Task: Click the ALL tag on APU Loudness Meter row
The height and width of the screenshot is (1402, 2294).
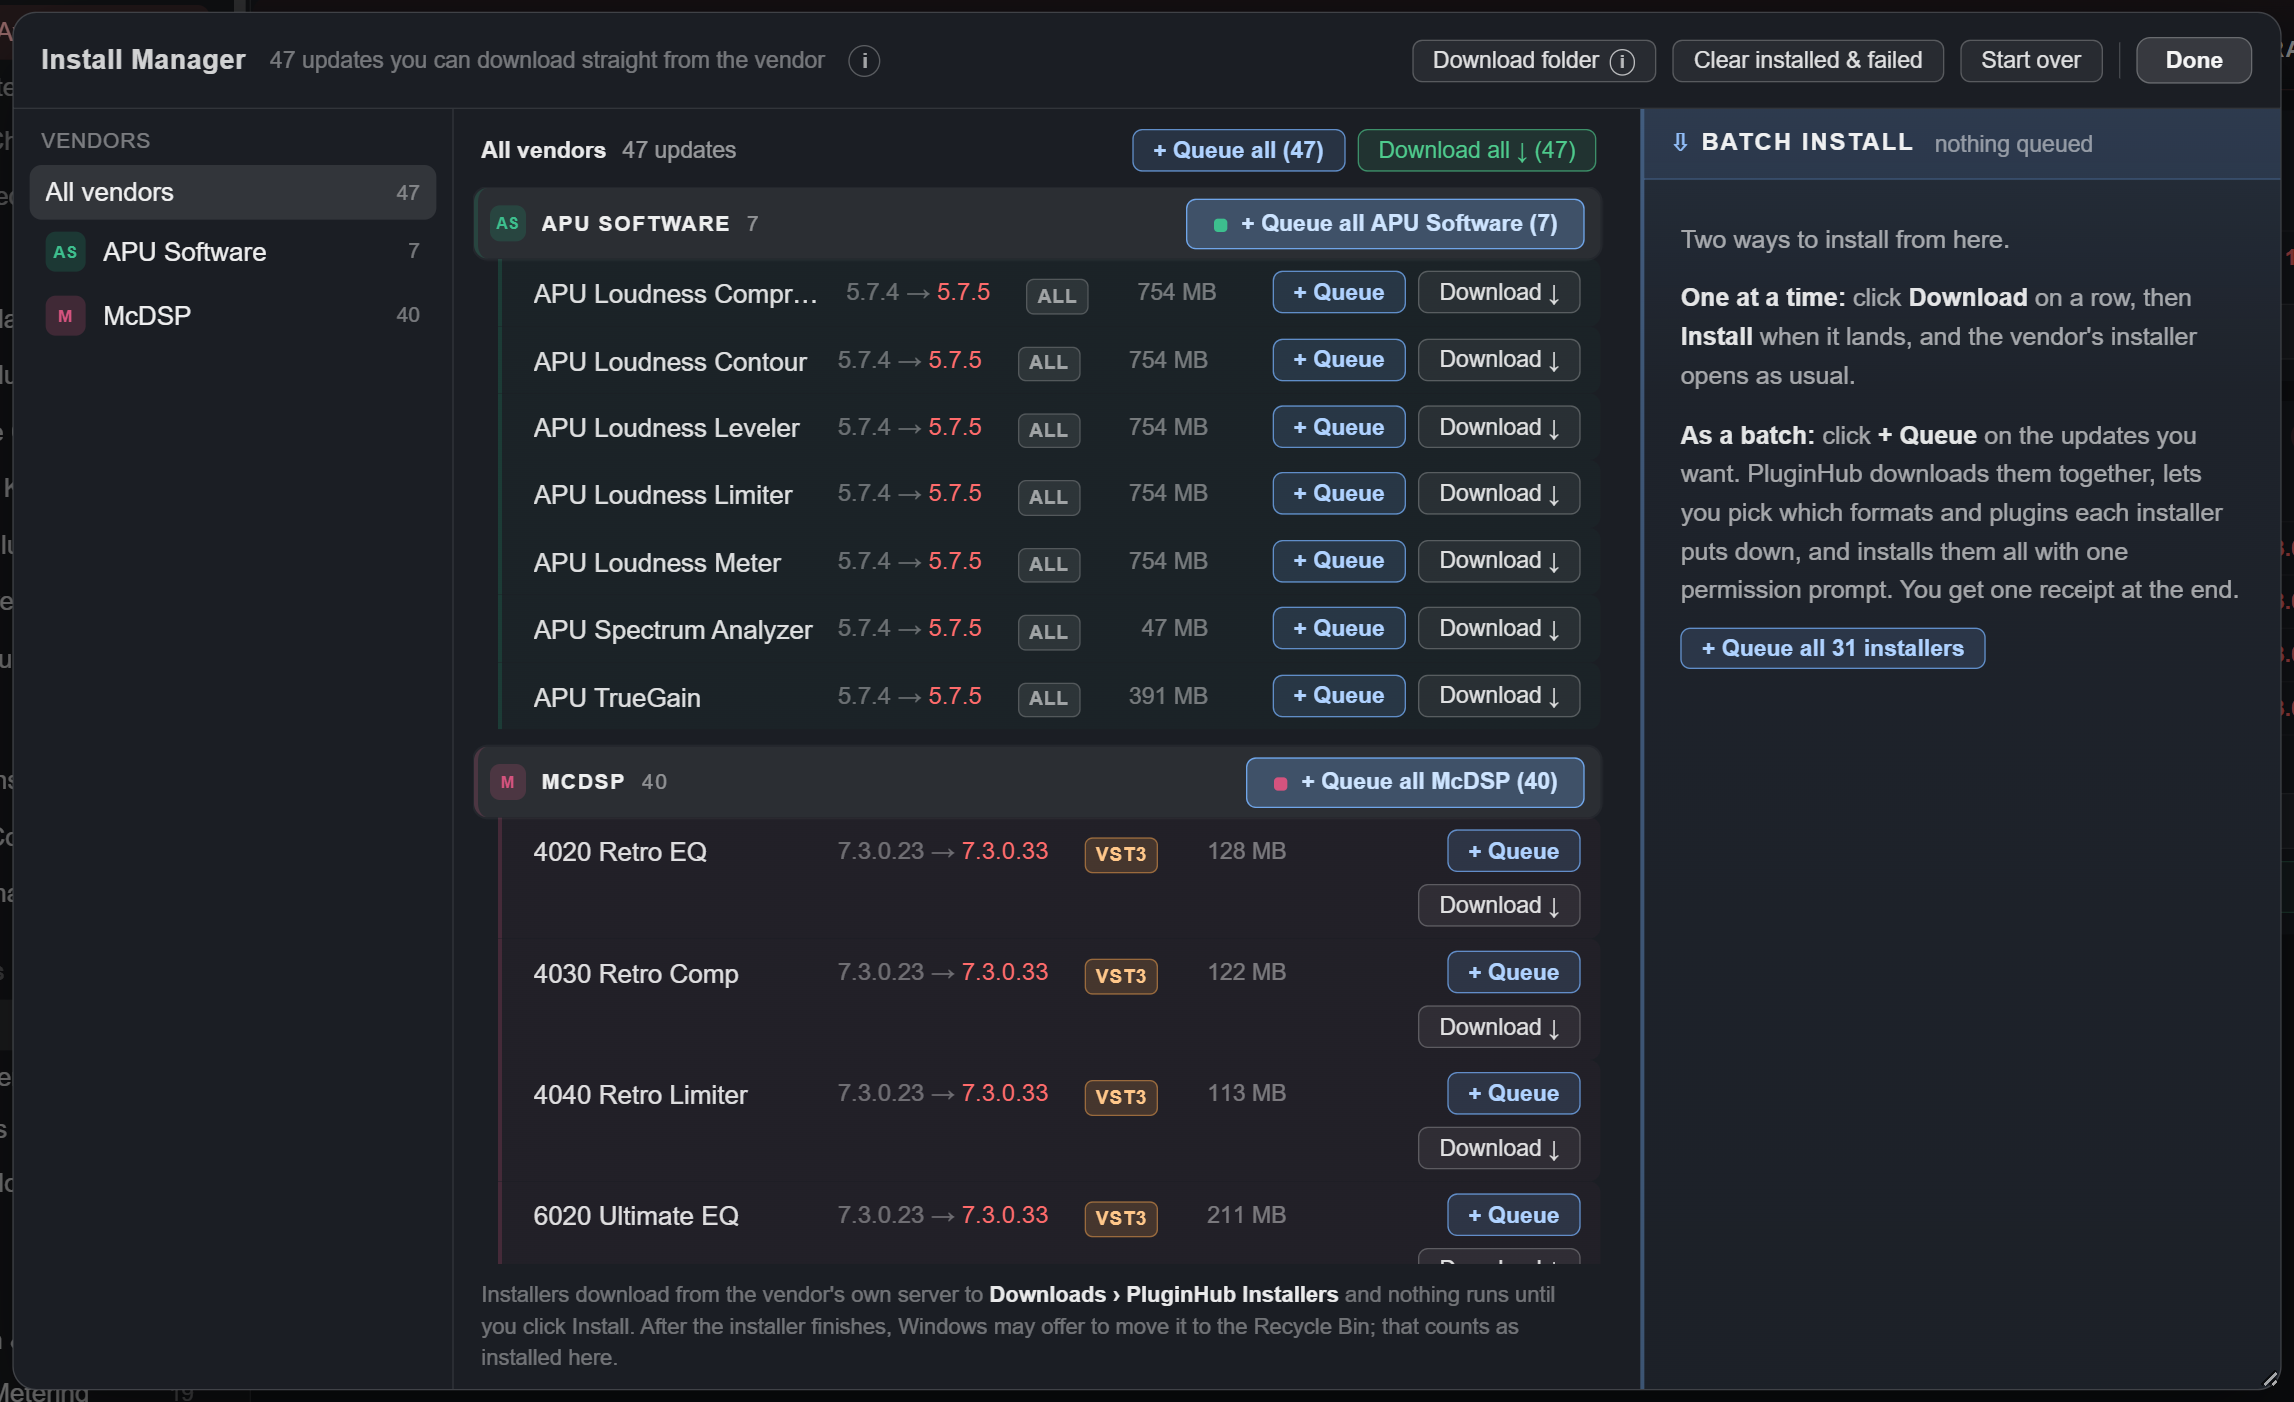Action: click(1048, 564)
